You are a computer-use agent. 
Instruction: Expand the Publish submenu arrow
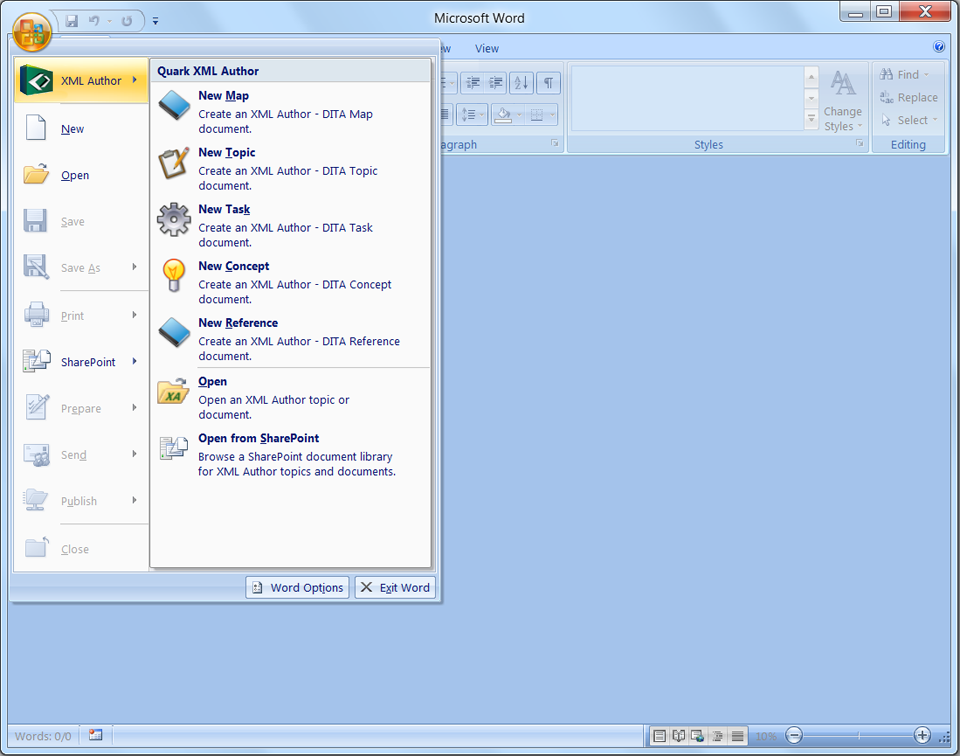click(134, 500)
